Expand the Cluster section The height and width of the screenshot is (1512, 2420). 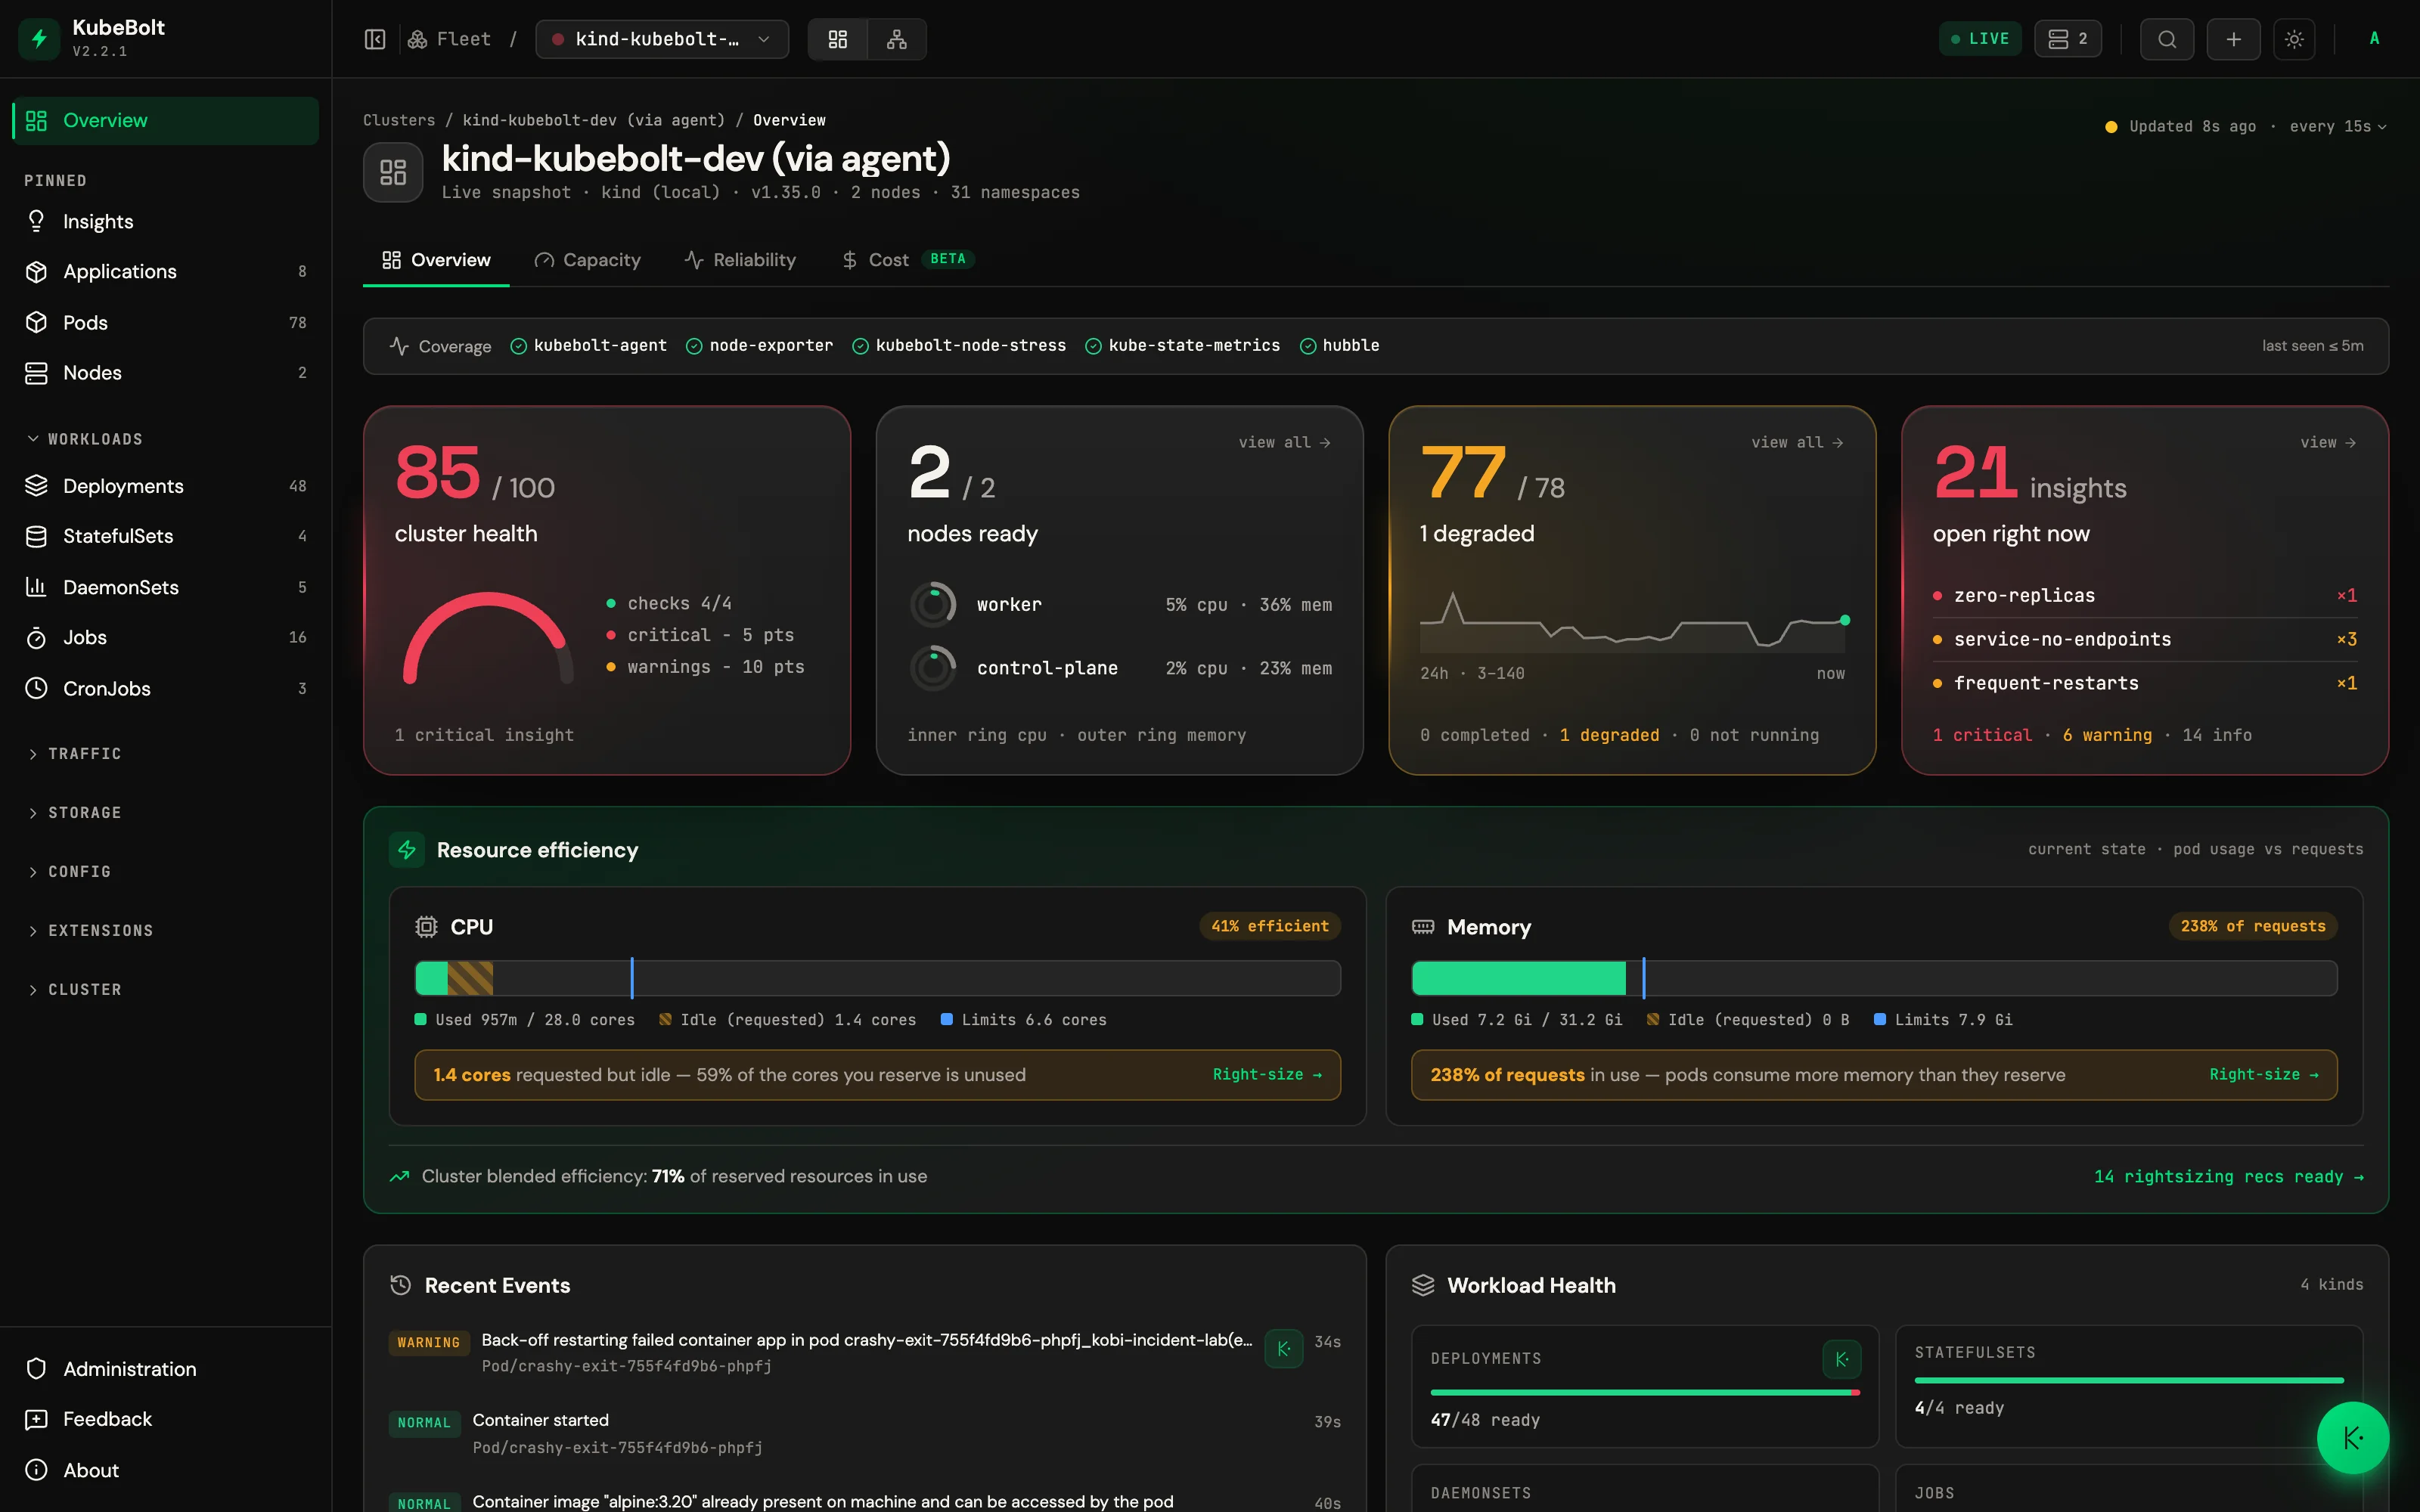tap(74, 989)
